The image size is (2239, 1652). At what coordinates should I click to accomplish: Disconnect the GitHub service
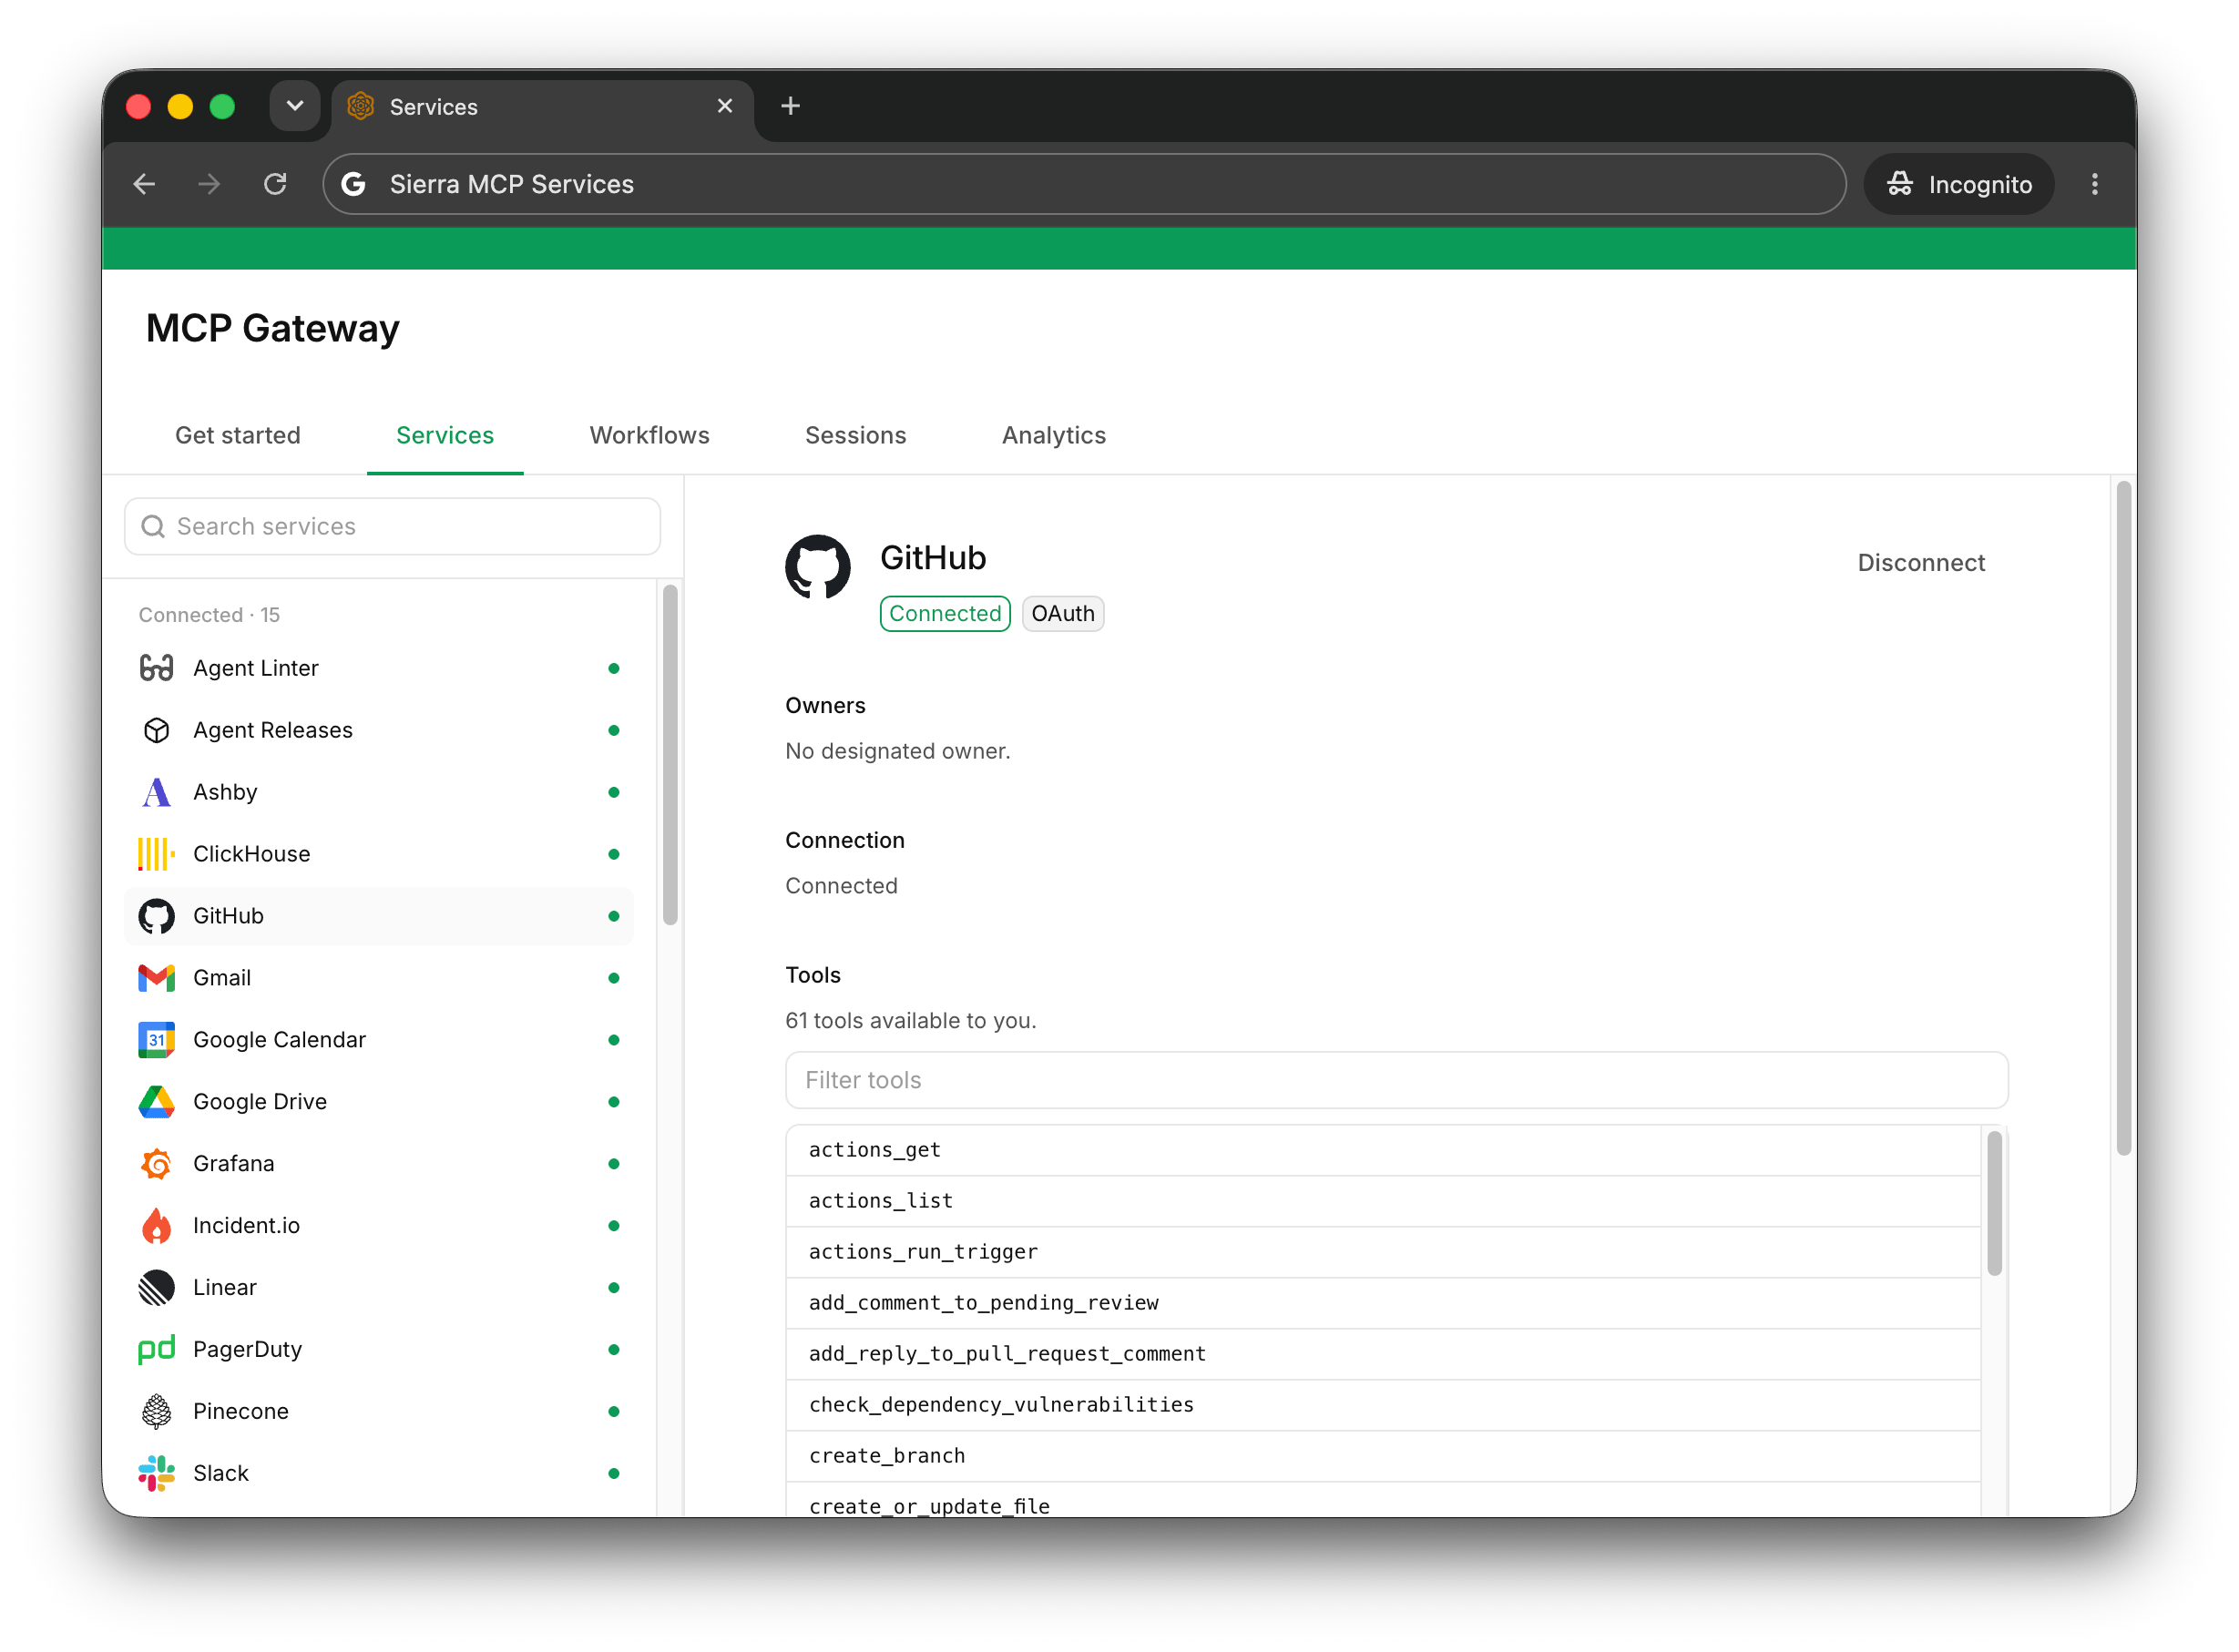(1921, 563)
